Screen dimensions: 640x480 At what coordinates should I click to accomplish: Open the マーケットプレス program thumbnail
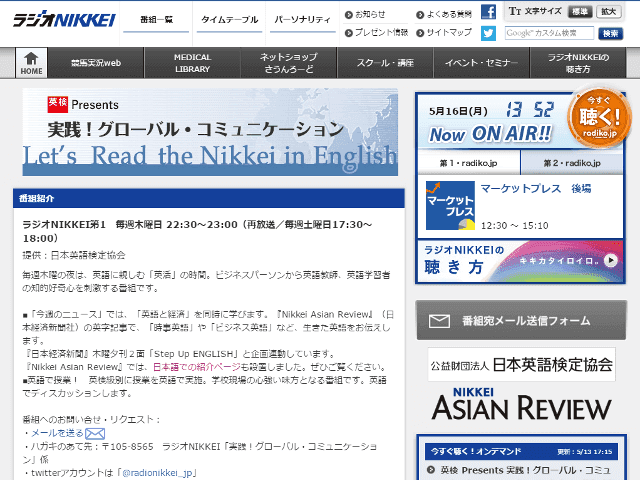[x=450, y=206]
